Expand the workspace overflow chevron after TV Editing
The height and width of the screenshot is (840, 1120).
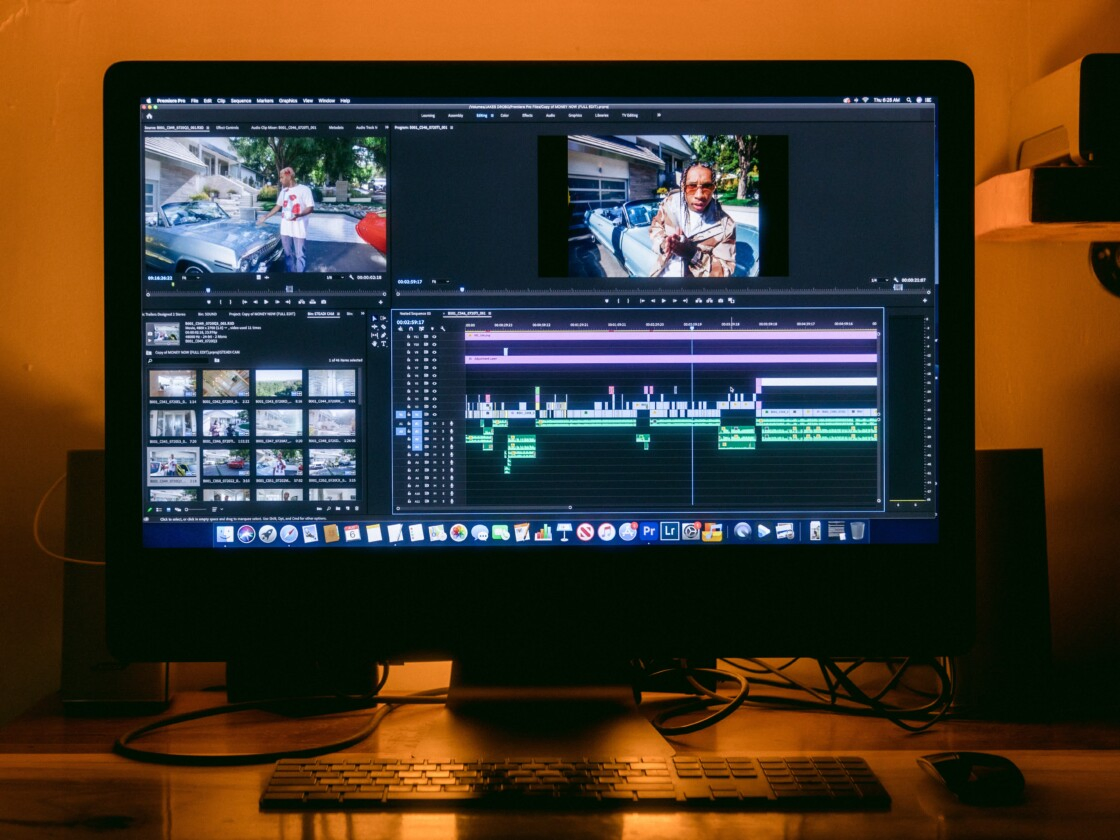tap(658, 115)
